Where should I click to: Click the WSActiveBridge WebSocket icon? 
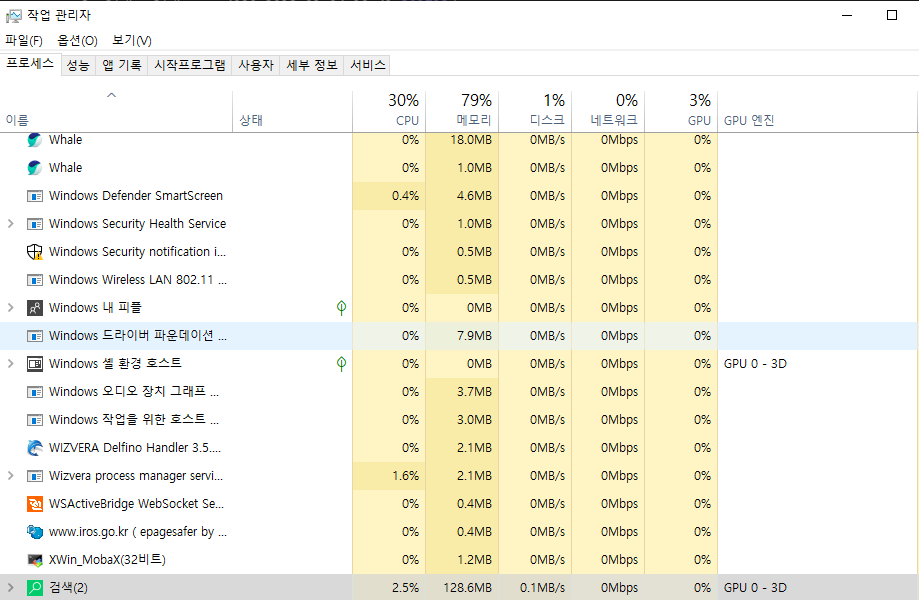click(x=35, y=503)
